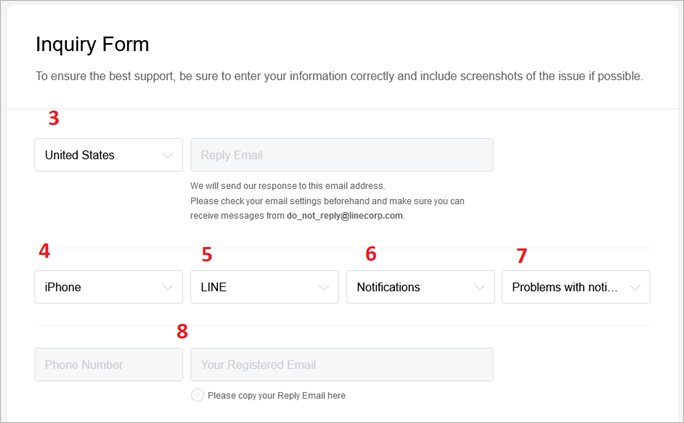Click the red number 8 label
This screenshot has height=423, width=684.
[x=182, y=331]
